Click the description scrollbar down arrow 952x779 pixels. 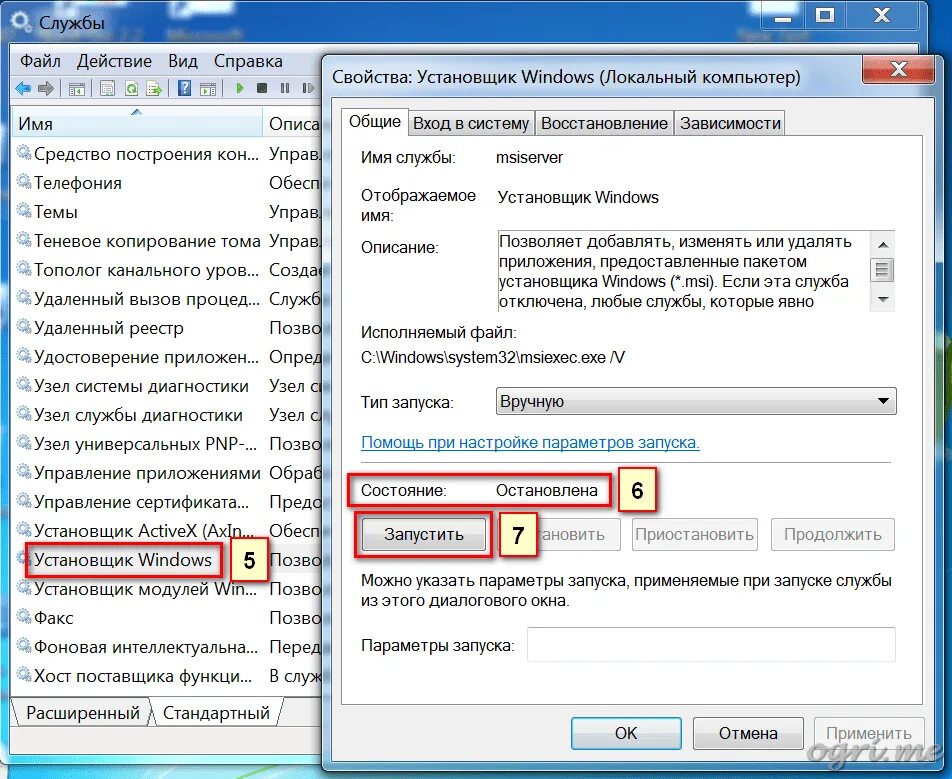point(883,299)
